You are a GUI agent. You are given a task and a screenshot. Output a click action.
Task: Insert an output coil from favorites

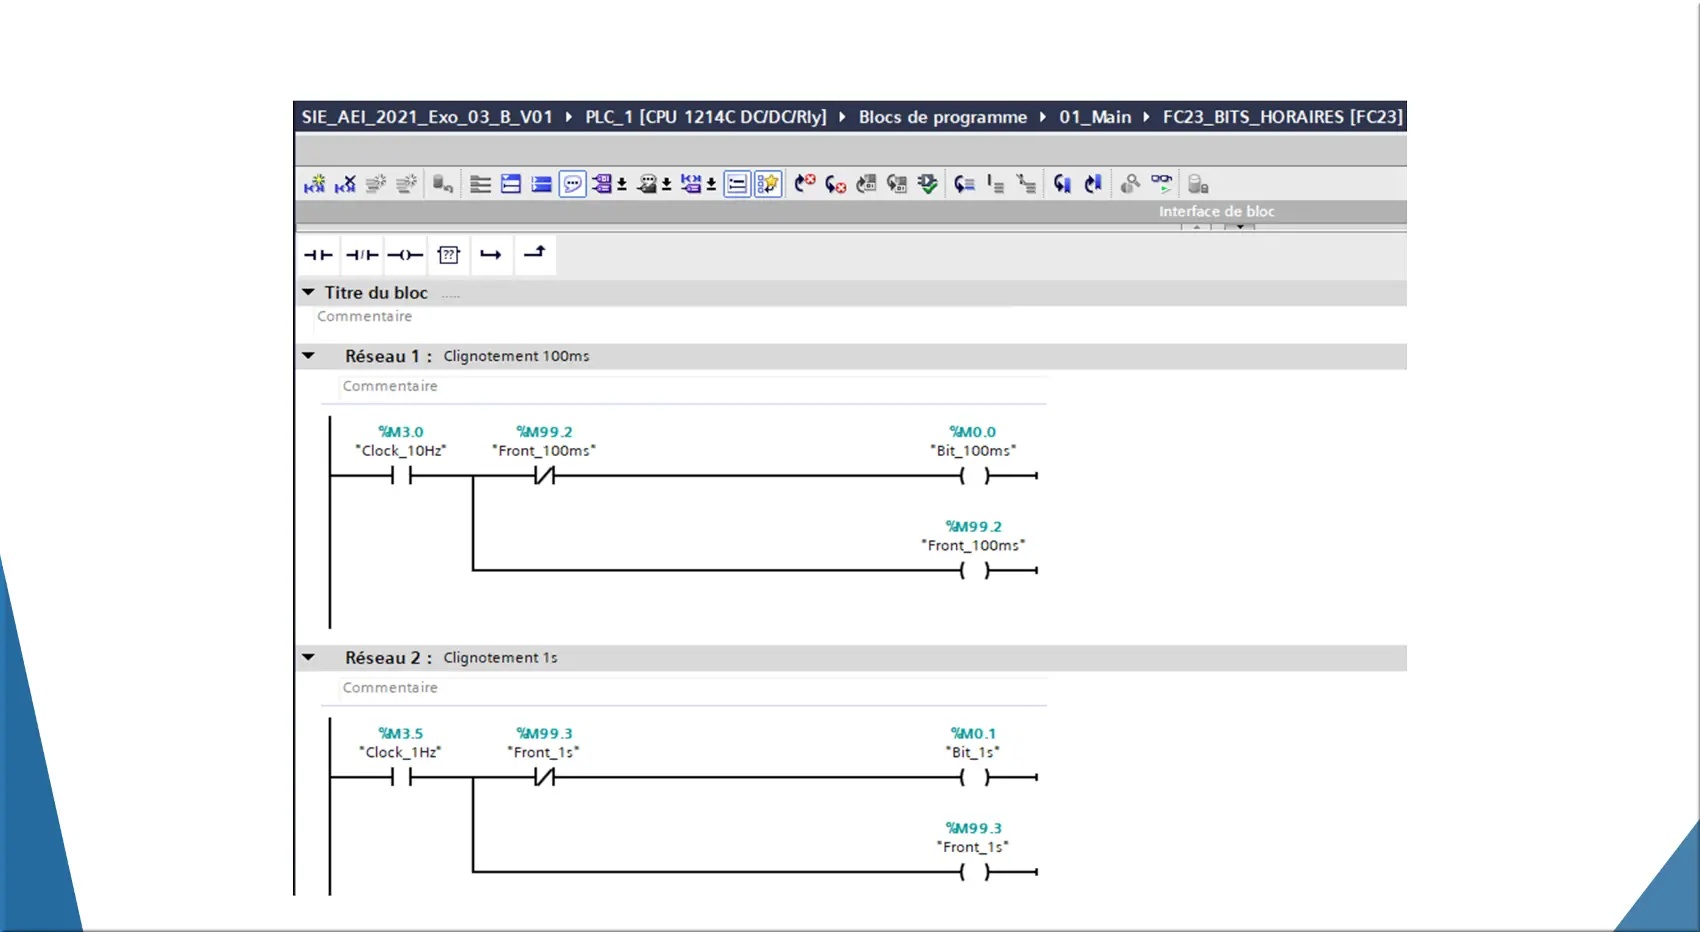405,255
